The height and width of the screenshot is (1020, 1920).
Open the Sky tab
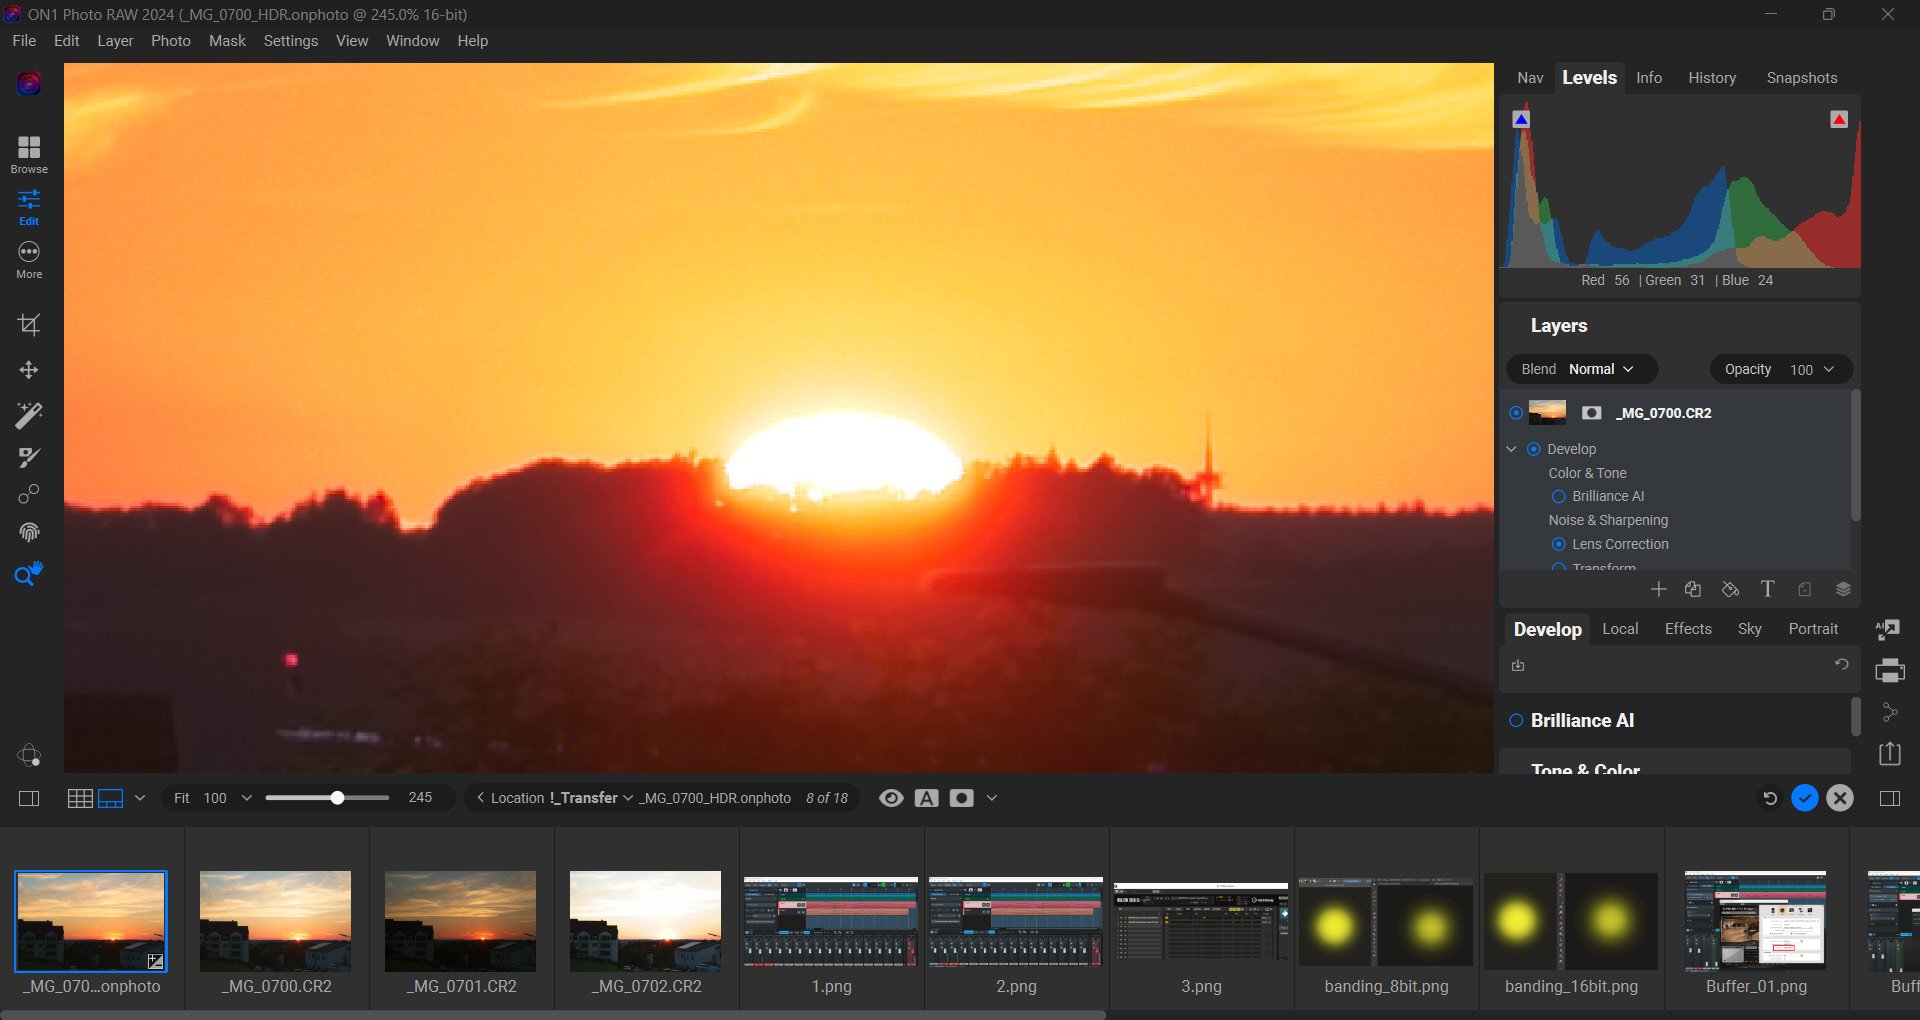(x=1750, y=629)
